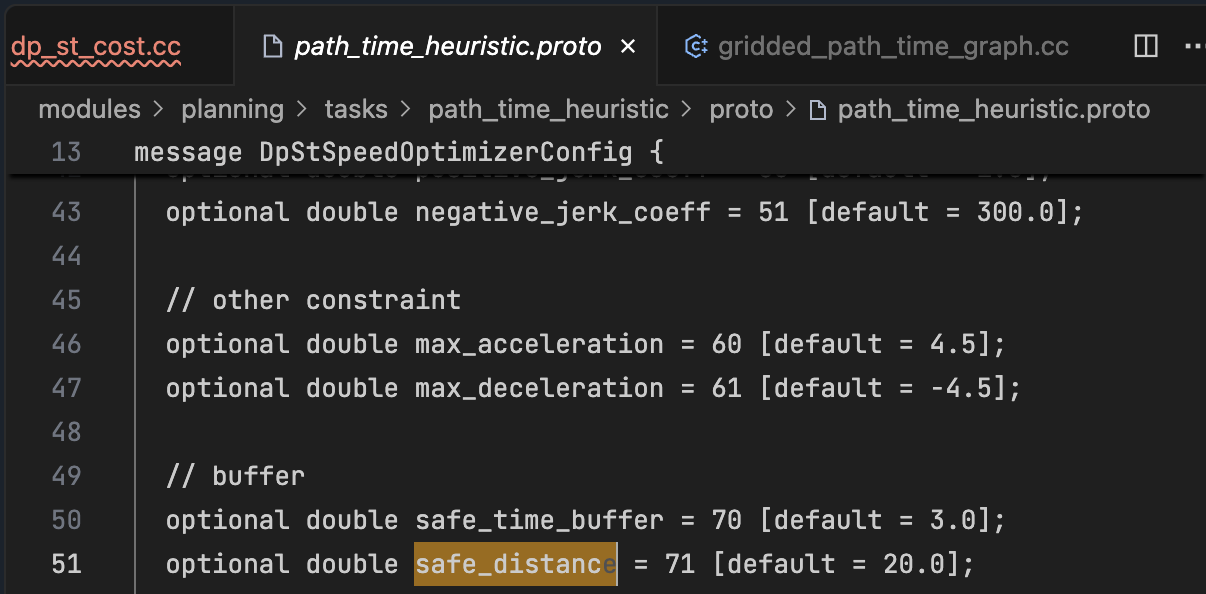The width and height of the screenshot is (1206, 594).
Task: Click the file icon in the breadcrumb
Action: (x=817, y=109)
